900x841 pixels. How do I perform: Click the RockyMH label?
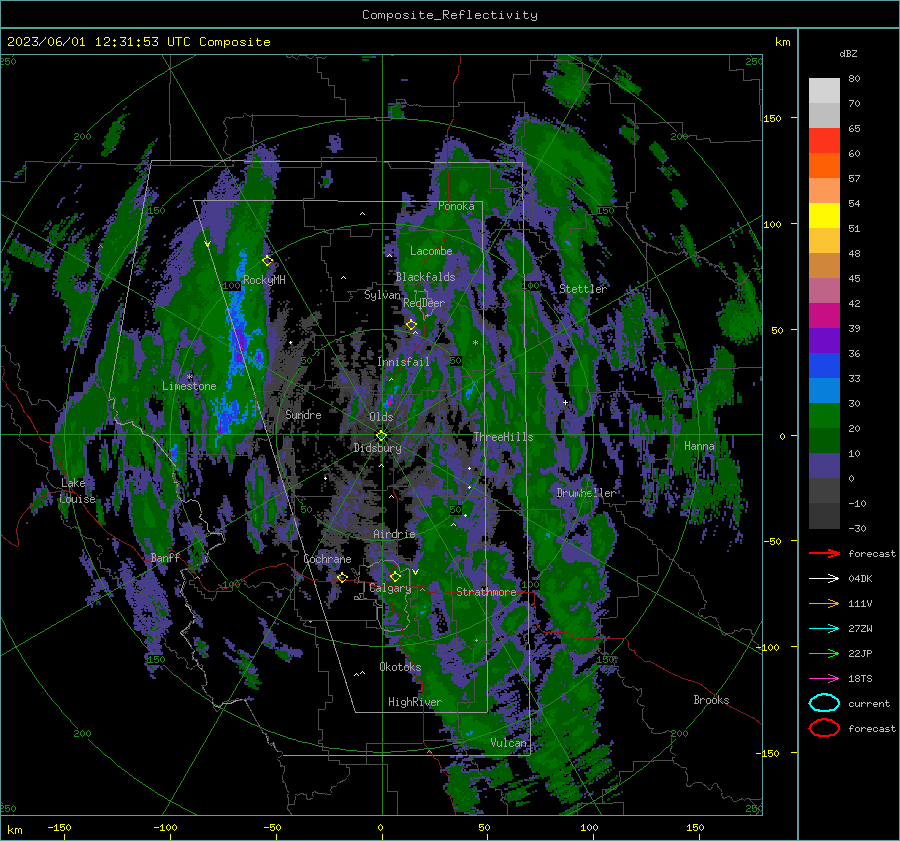[264, 280]
